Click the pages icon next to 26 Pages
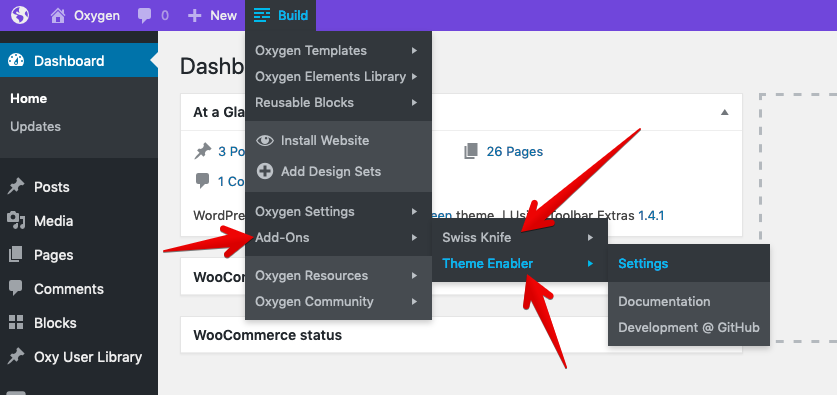This screenshot has width=837, height=395. pyautogui.click(x=471, y=152)
